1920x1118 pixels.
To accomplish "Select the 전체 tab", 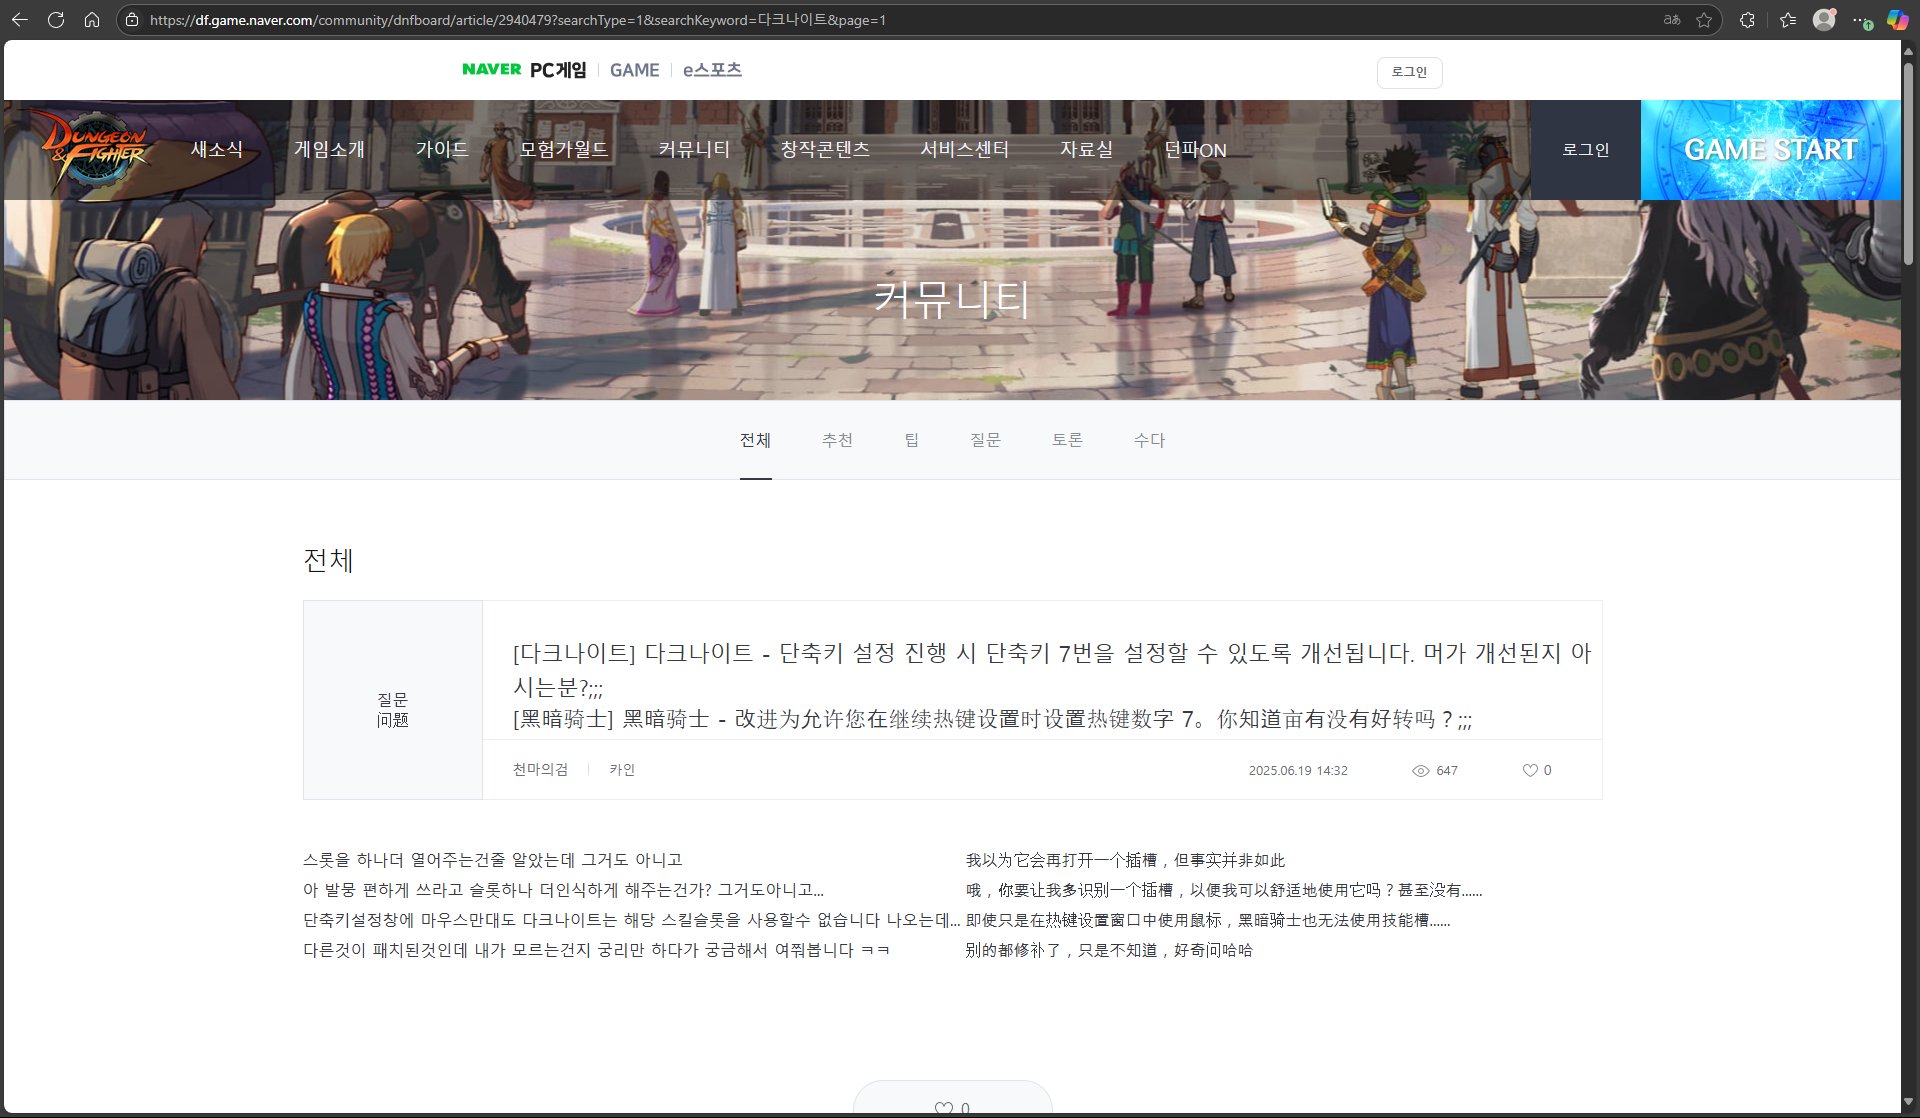I will click(755, 440).
